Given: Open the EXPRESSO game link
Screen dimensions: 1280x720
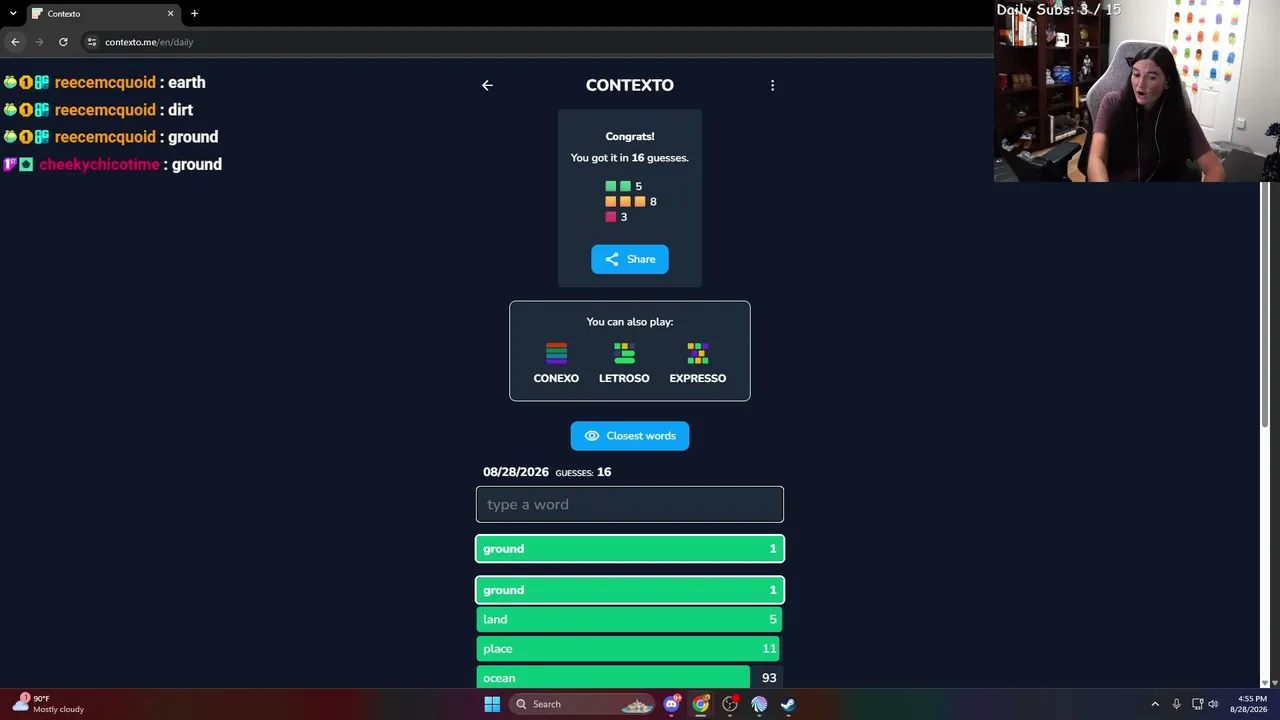Looking at the screenshot, I should point(698,363).
